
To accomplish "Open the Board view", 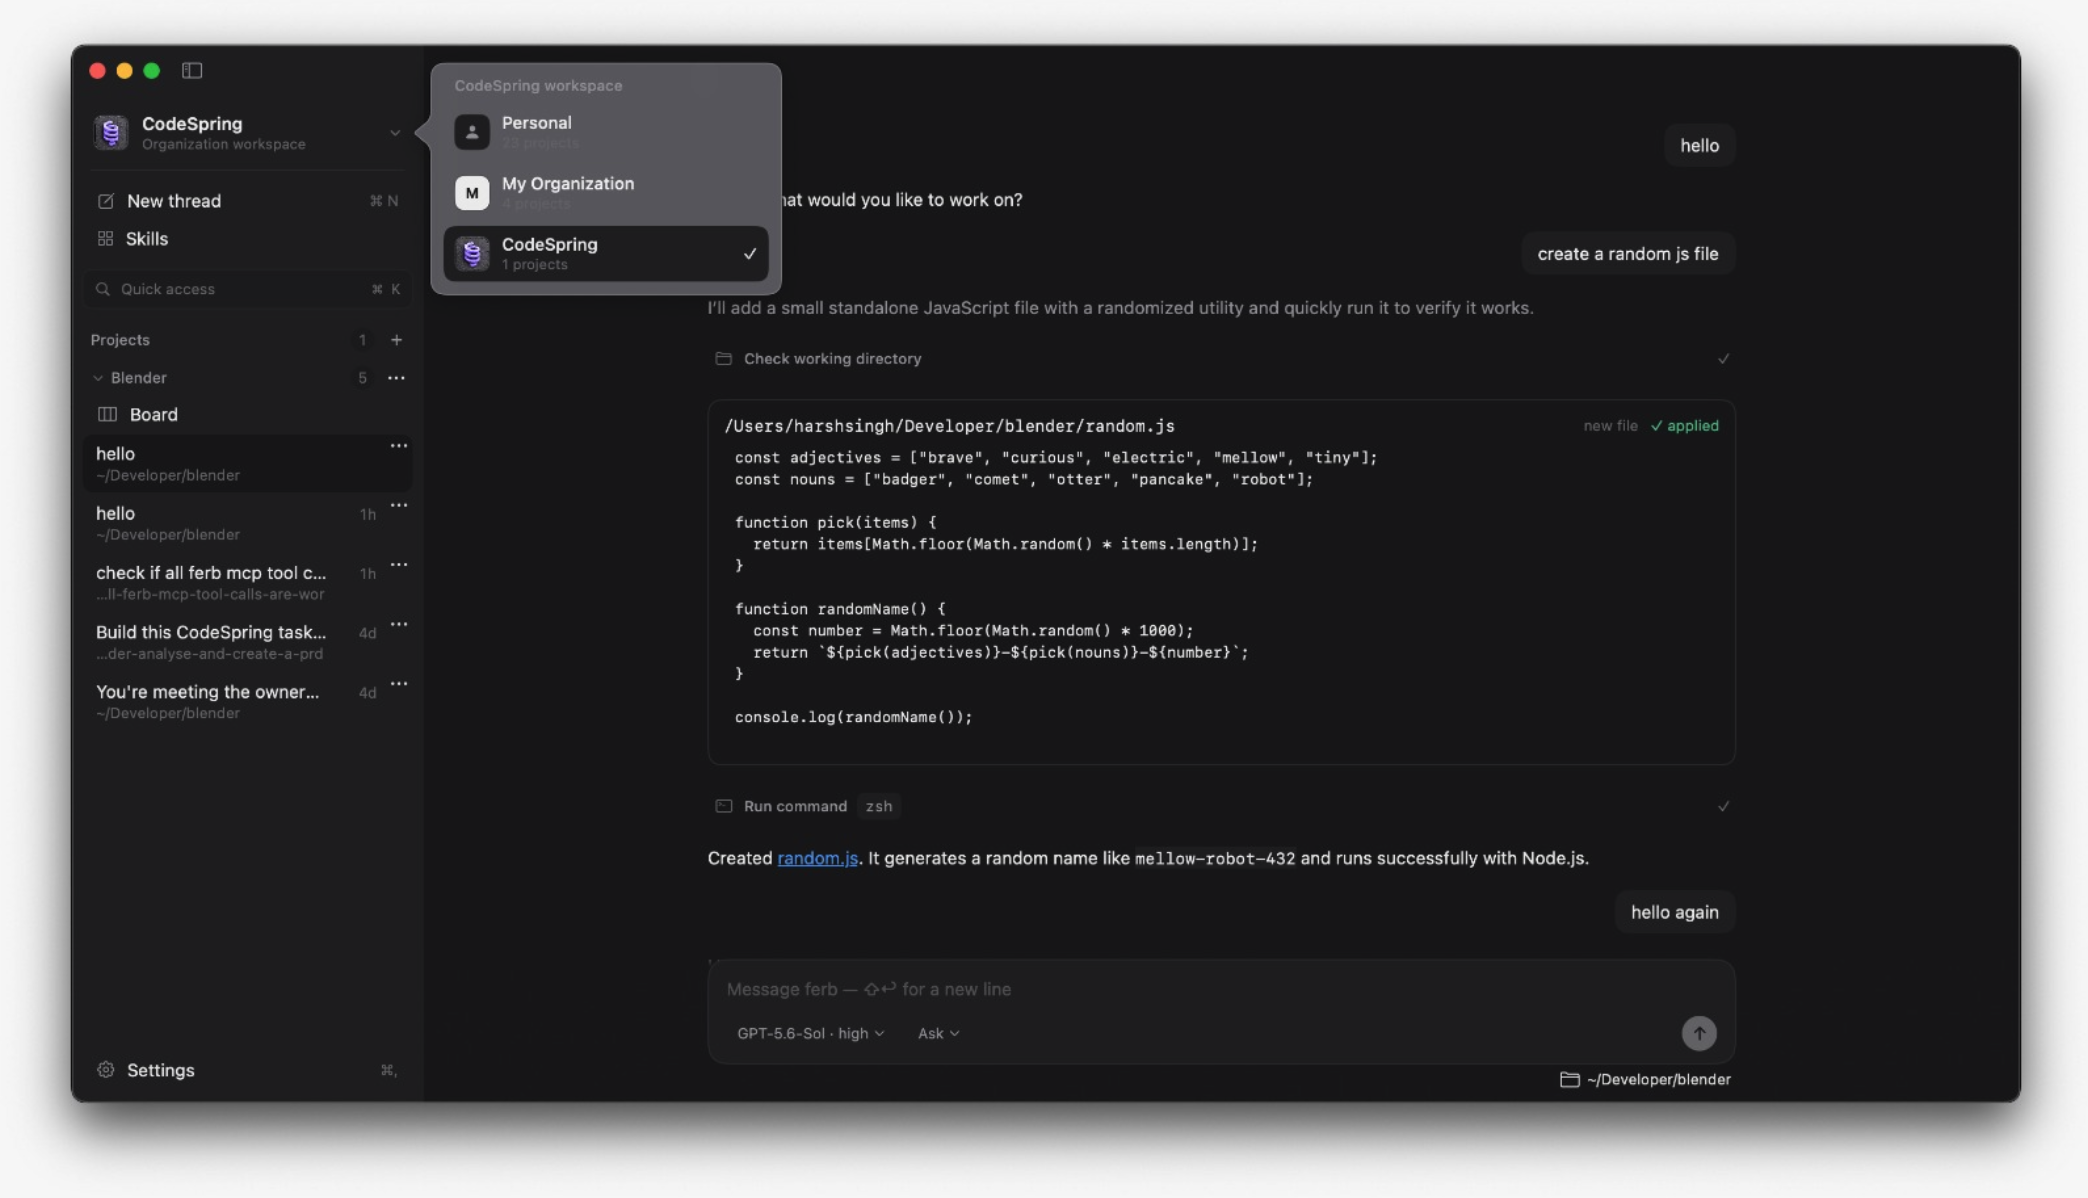I will tap(247, 414).
